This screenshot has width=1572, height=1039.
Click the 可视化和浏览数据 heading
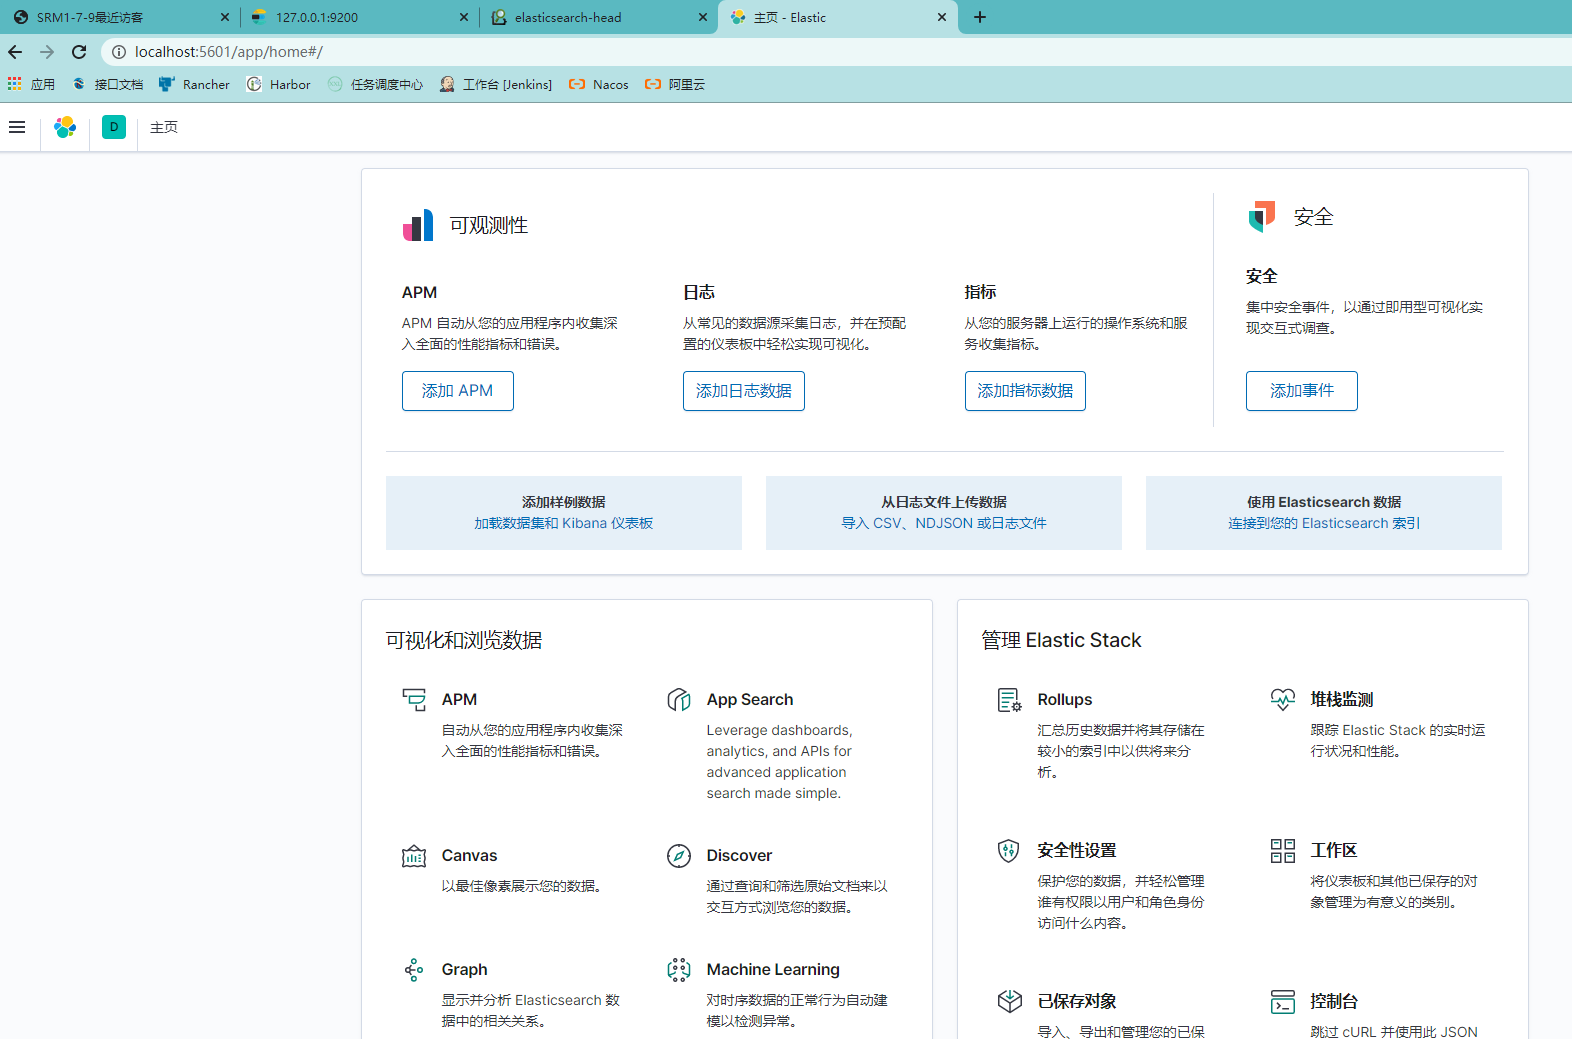click(x=464, y=640)
